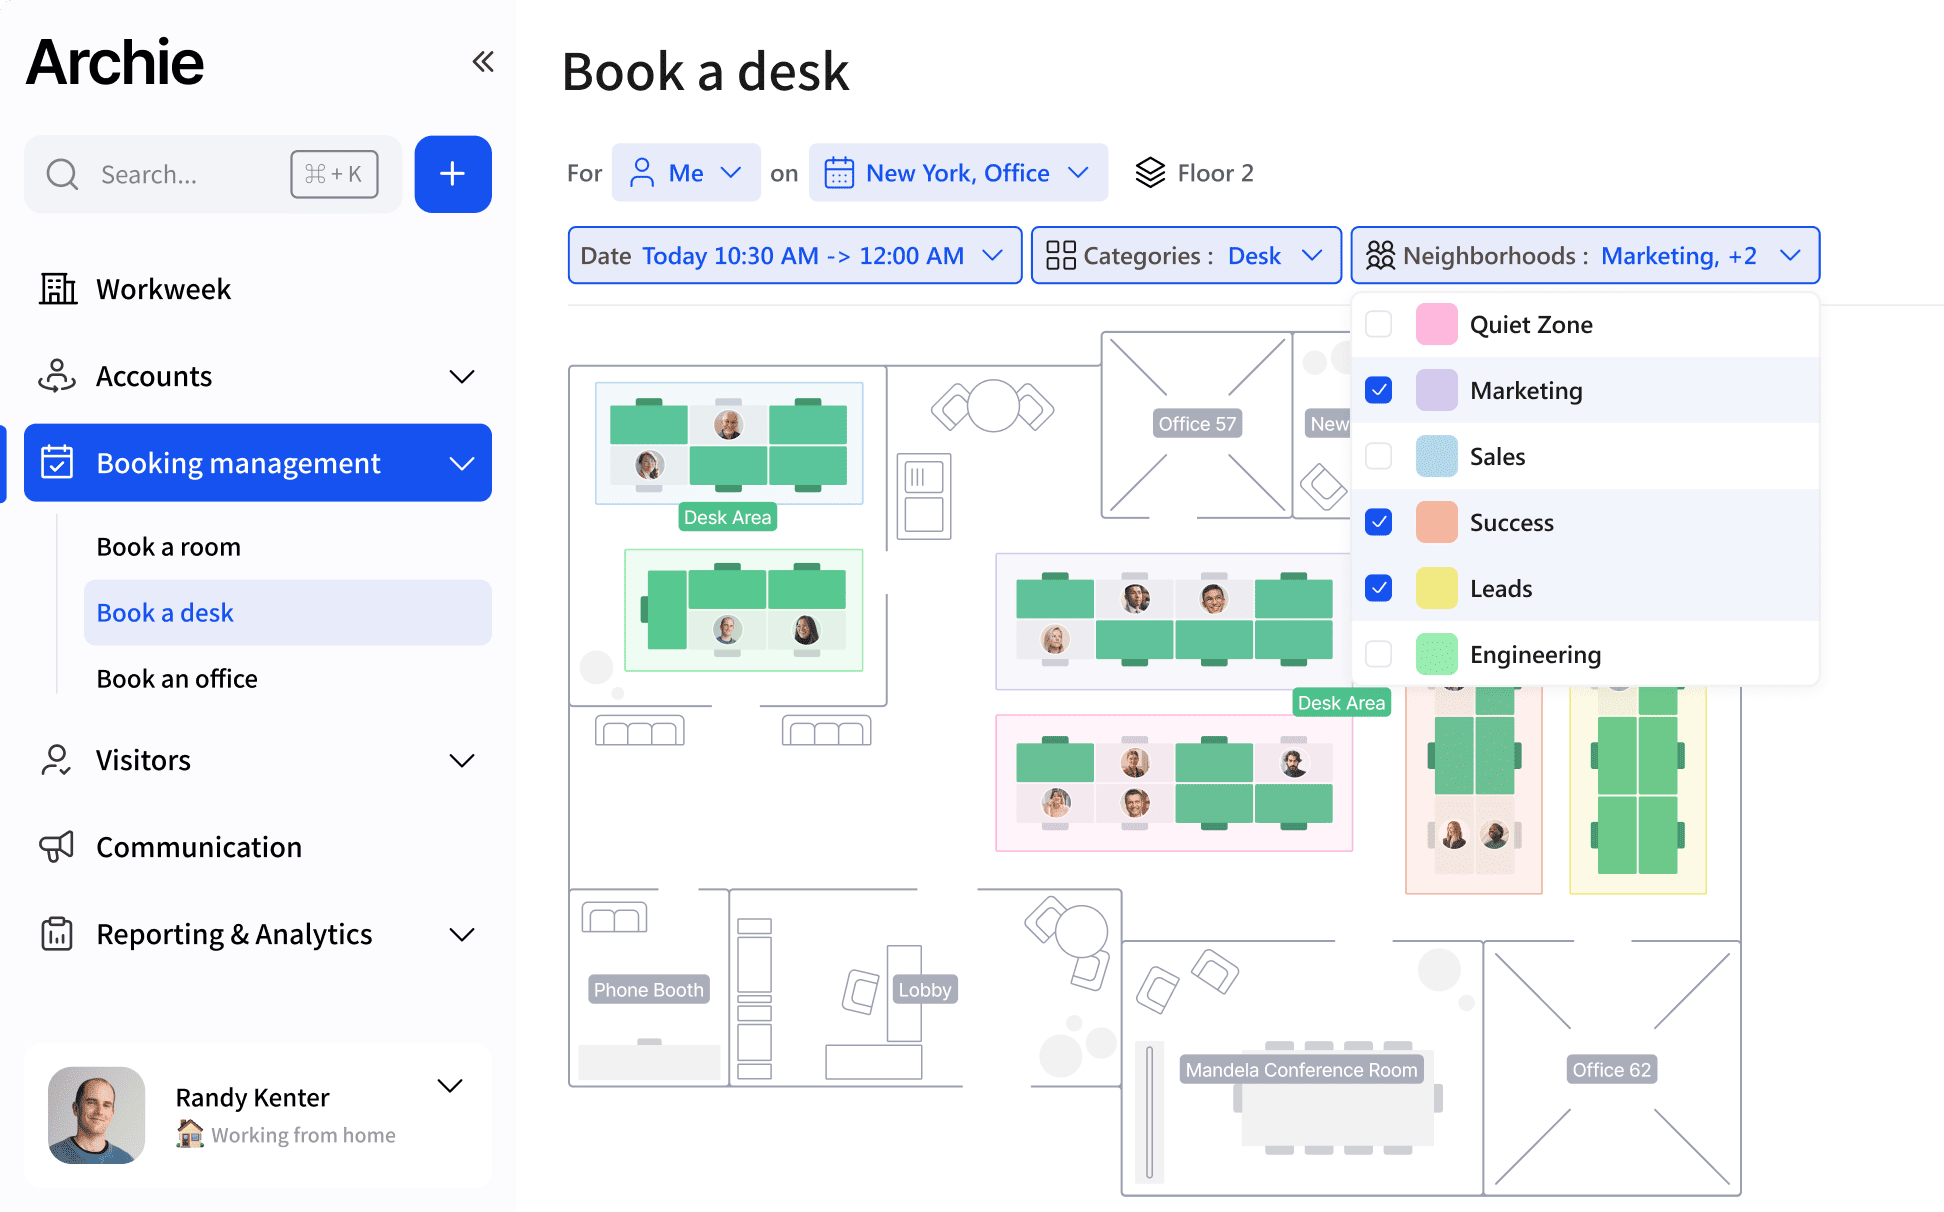Expand the Accounts menu chevron
The width and height of the screenshot is (1944, 1212).
point(462,376)
